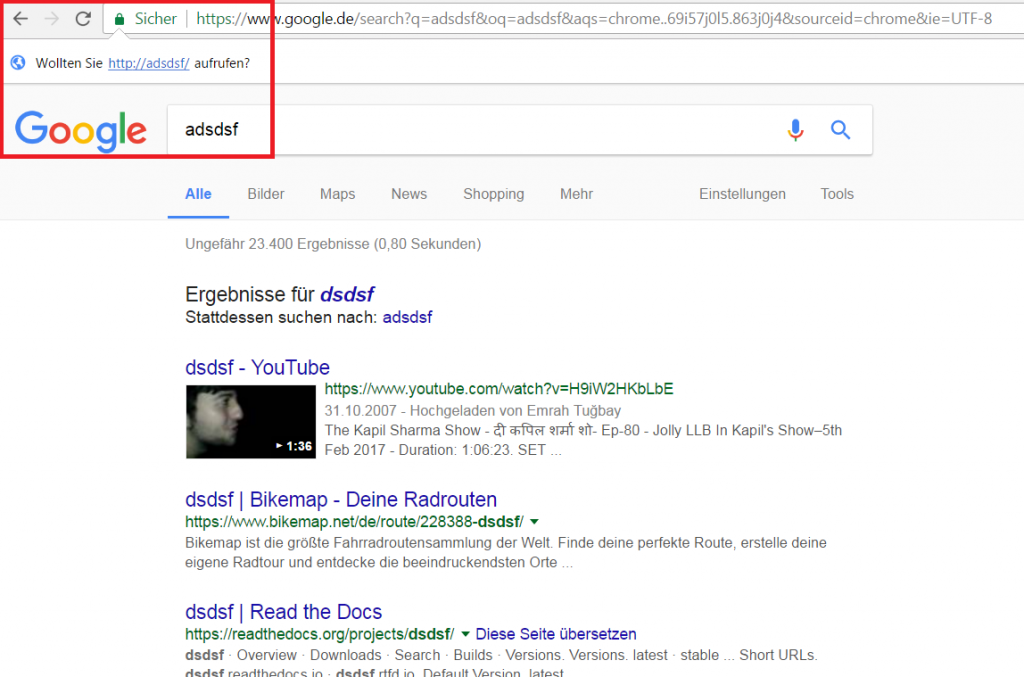Image resolution: width=1024 pixels, height=677 pixels.
Task: Focus the address bar URL
Action: (x=594, y=19)
